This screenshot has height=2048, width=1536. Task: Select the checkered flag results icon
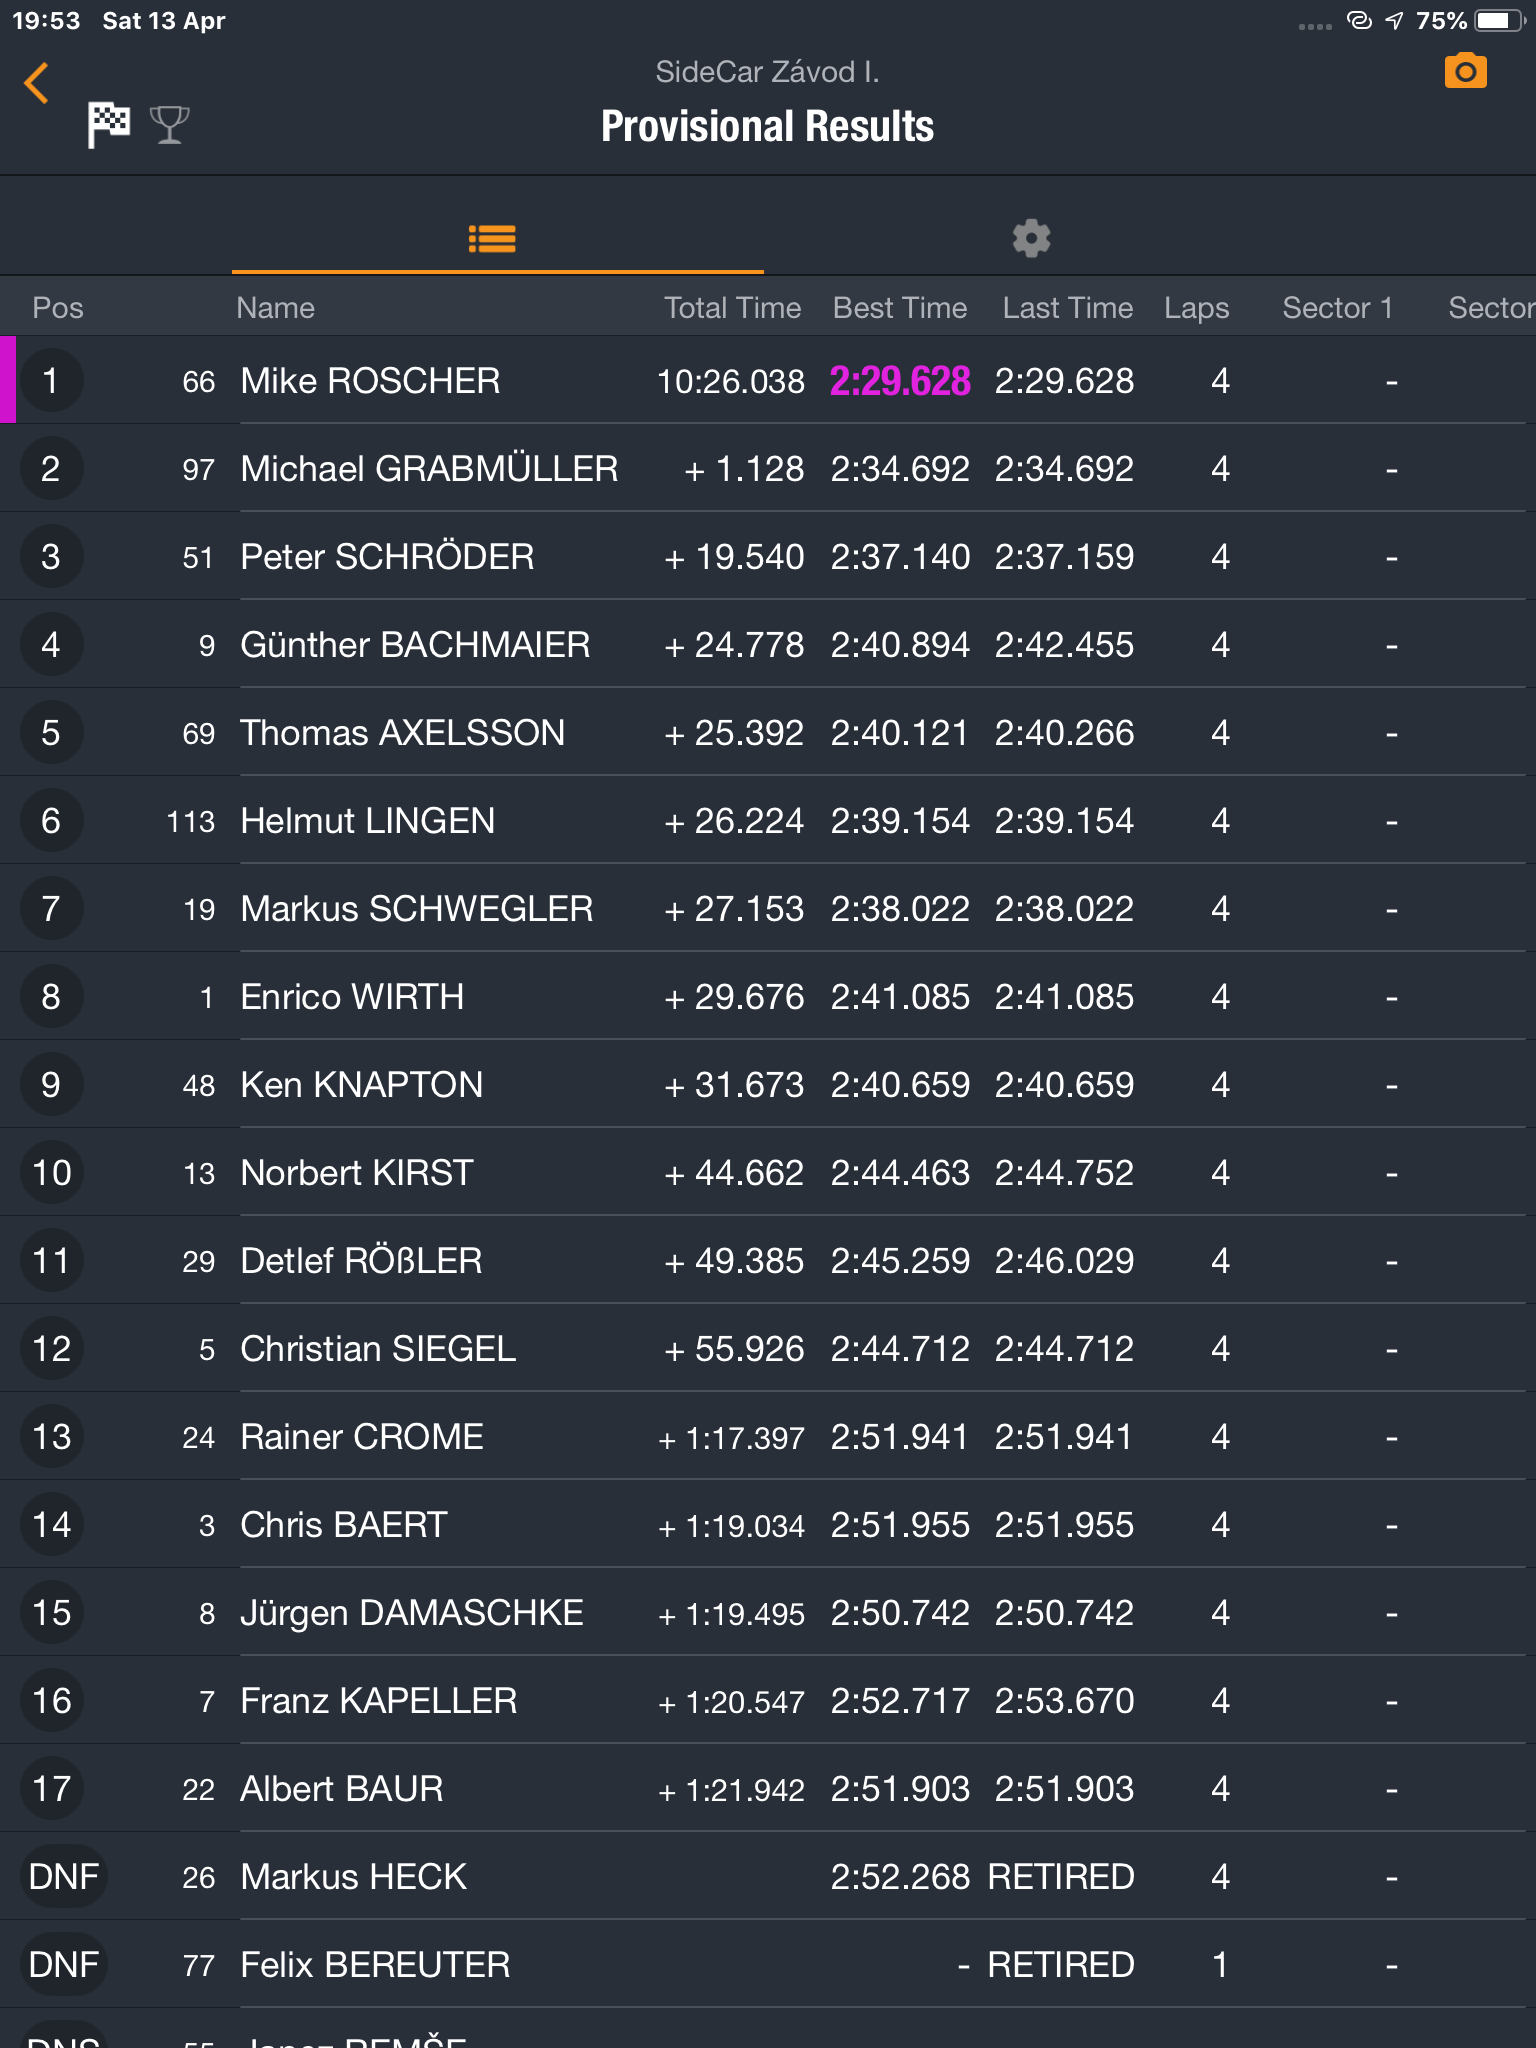point(108,125)
